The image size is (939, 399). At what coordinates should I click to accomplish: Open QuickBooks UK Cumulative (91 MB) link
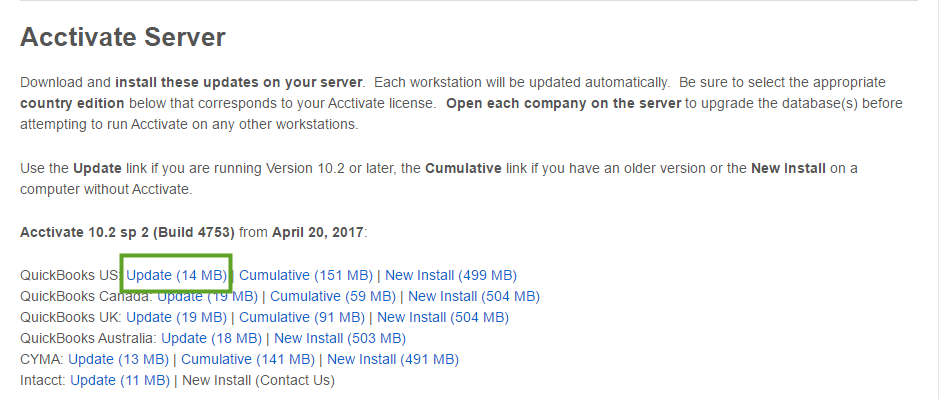302,317
